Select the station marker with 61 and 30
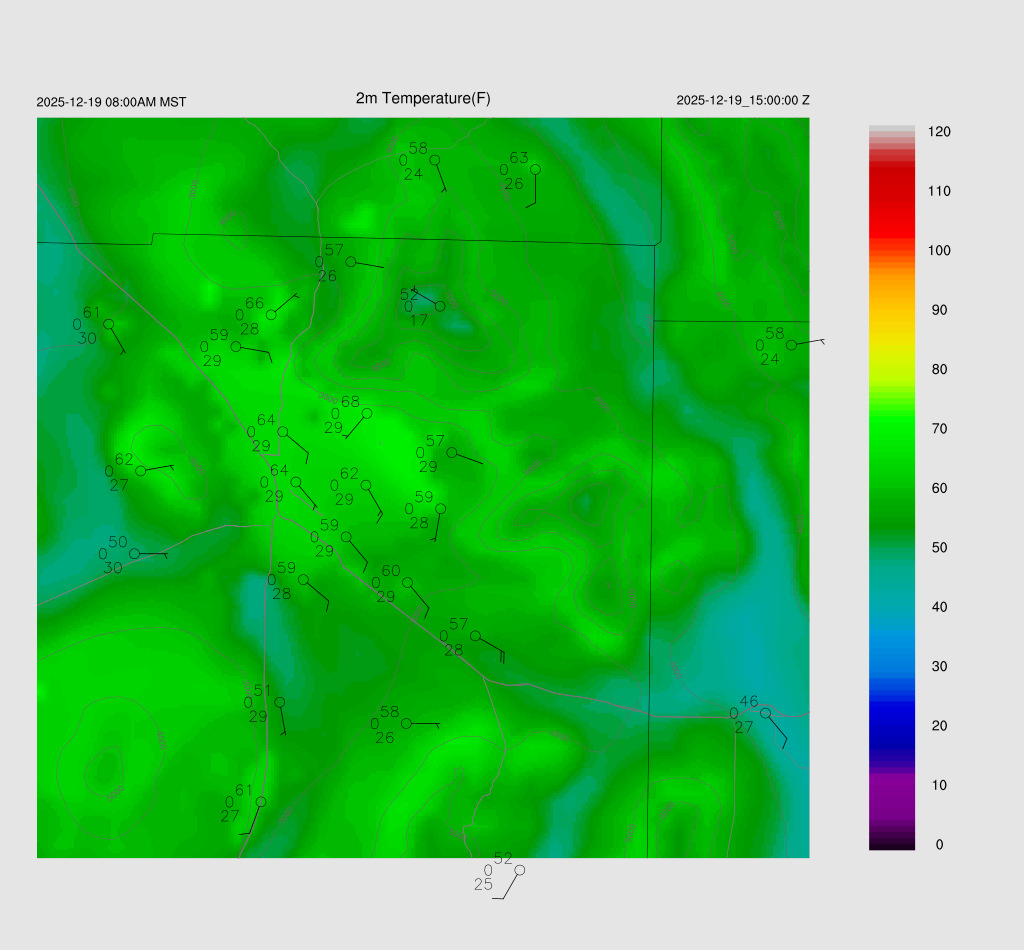Viewport: 1024px width, 950px height. tap(109, 324)
